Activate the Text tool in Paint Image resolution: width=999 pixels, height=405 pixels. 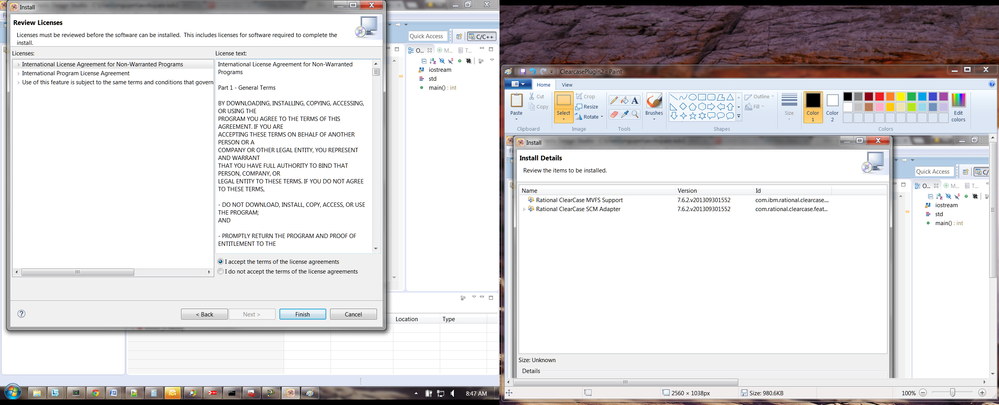click(x=635, y=100)
